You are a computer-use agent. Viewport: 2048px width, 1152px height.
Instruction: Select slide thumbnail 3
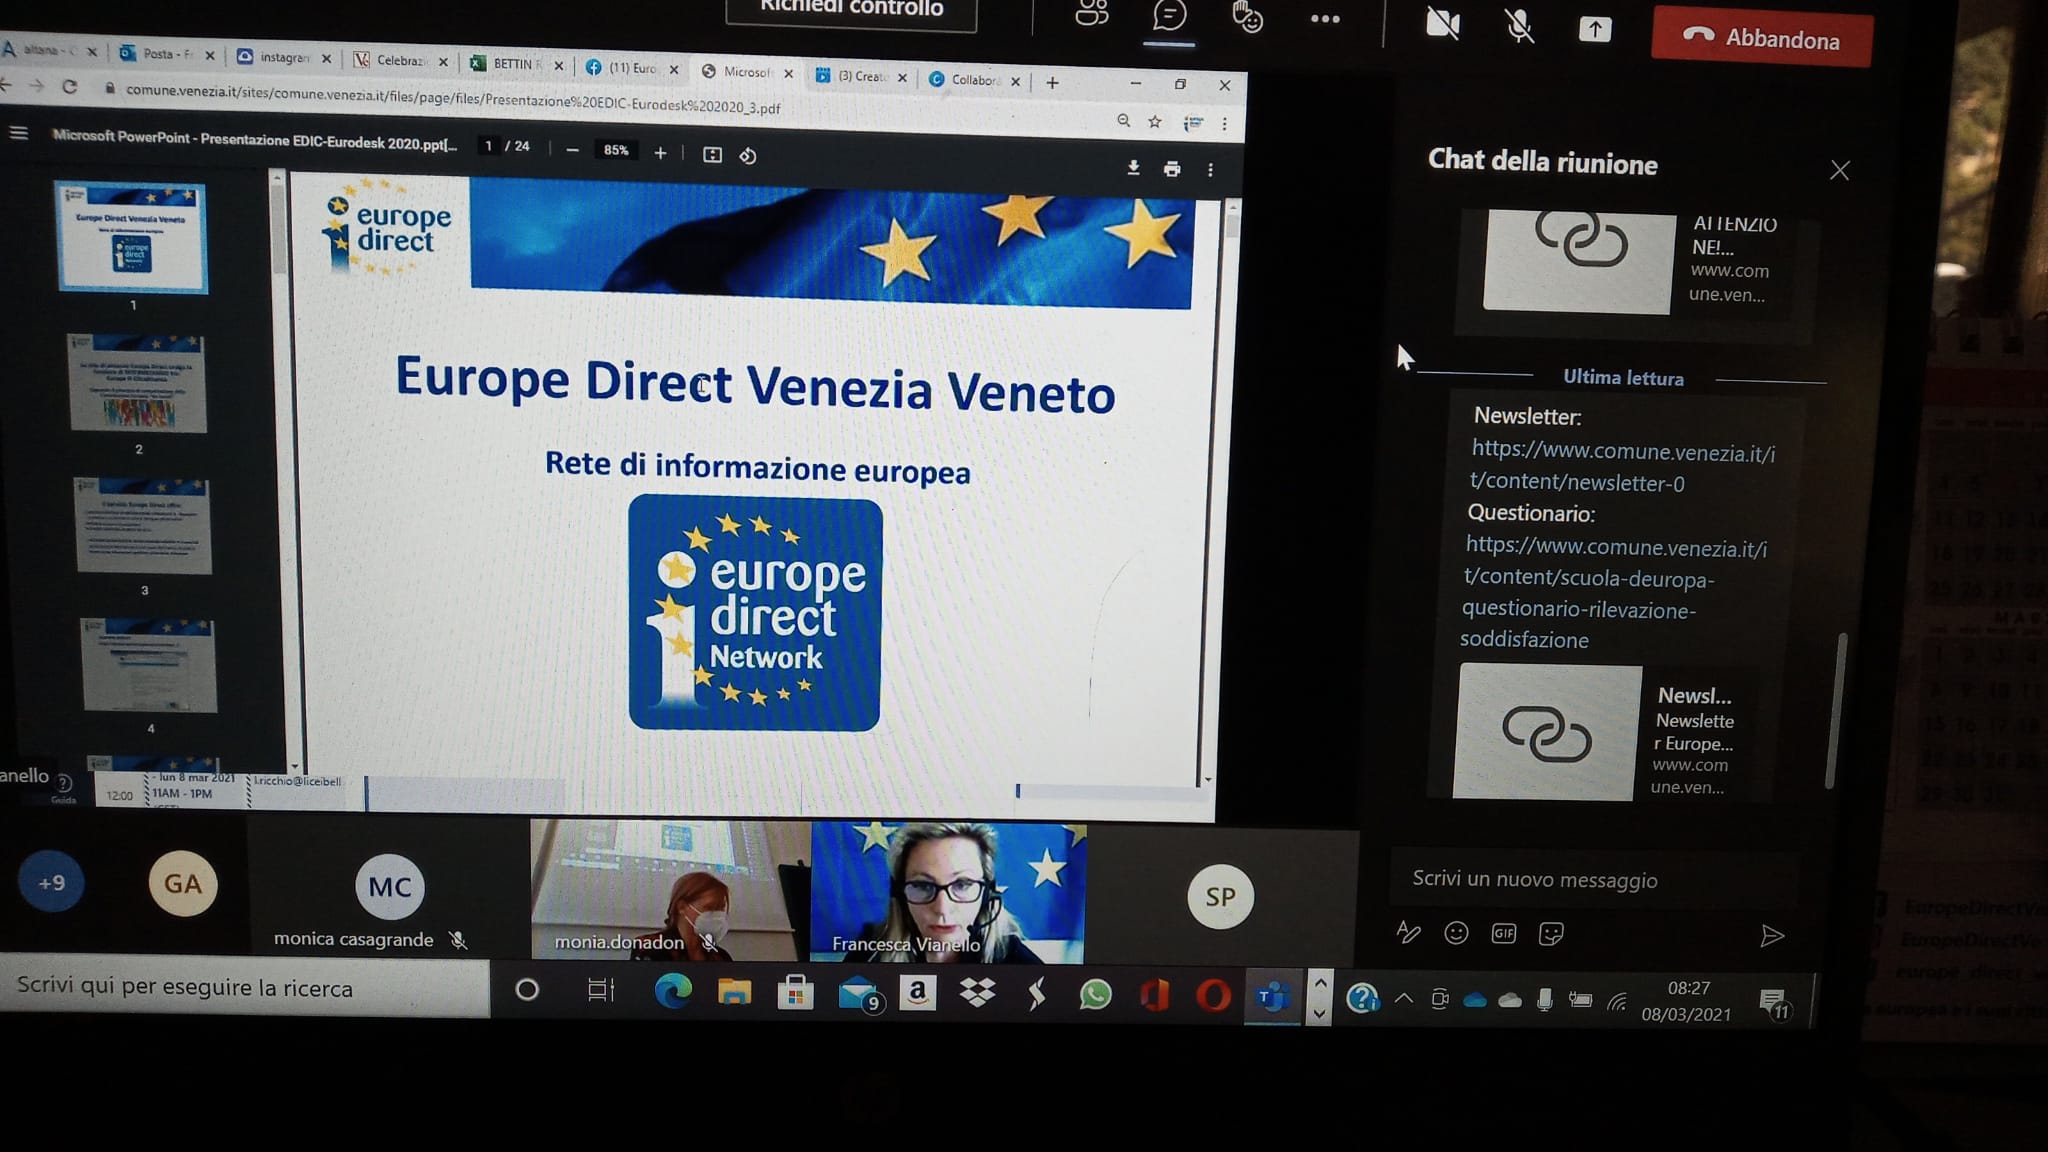tap(143, 525)
